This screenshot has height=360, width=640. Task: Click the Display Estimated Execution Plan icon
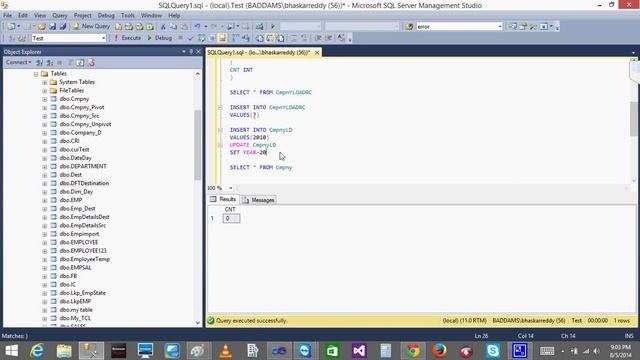(201, 38)
